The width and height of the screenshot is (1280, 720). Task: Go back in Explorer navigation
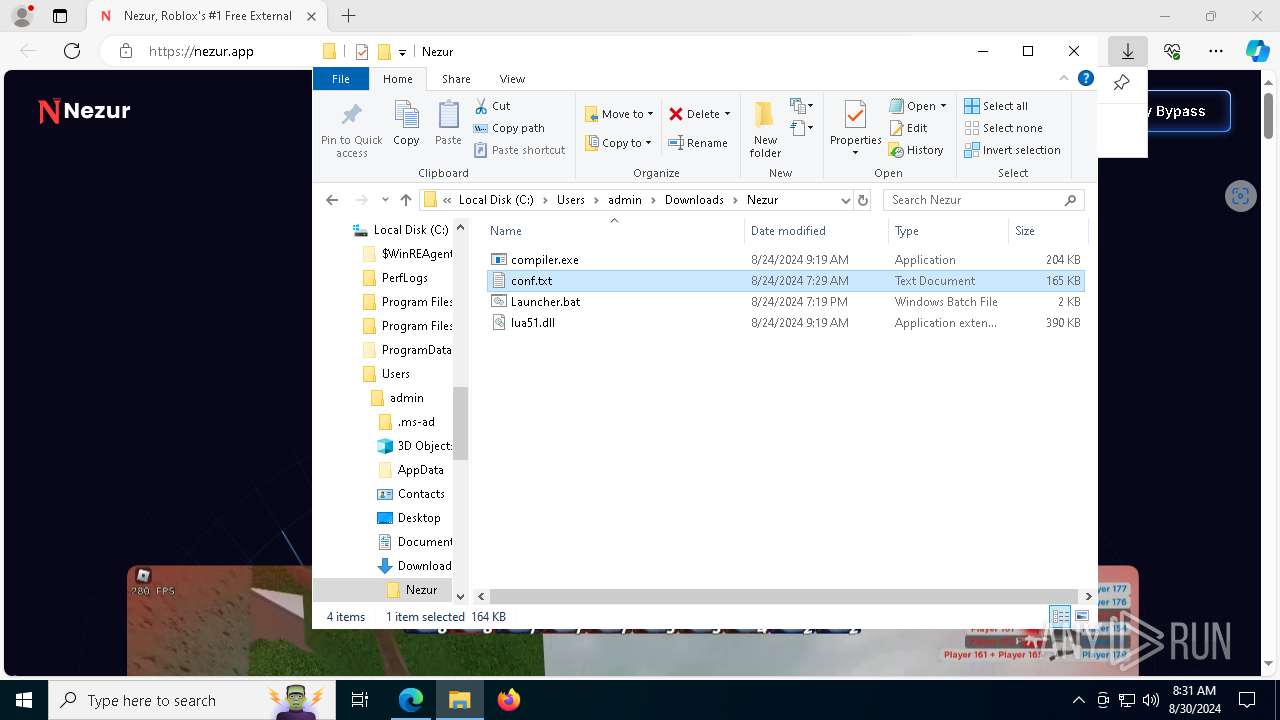tap(332, 200)
